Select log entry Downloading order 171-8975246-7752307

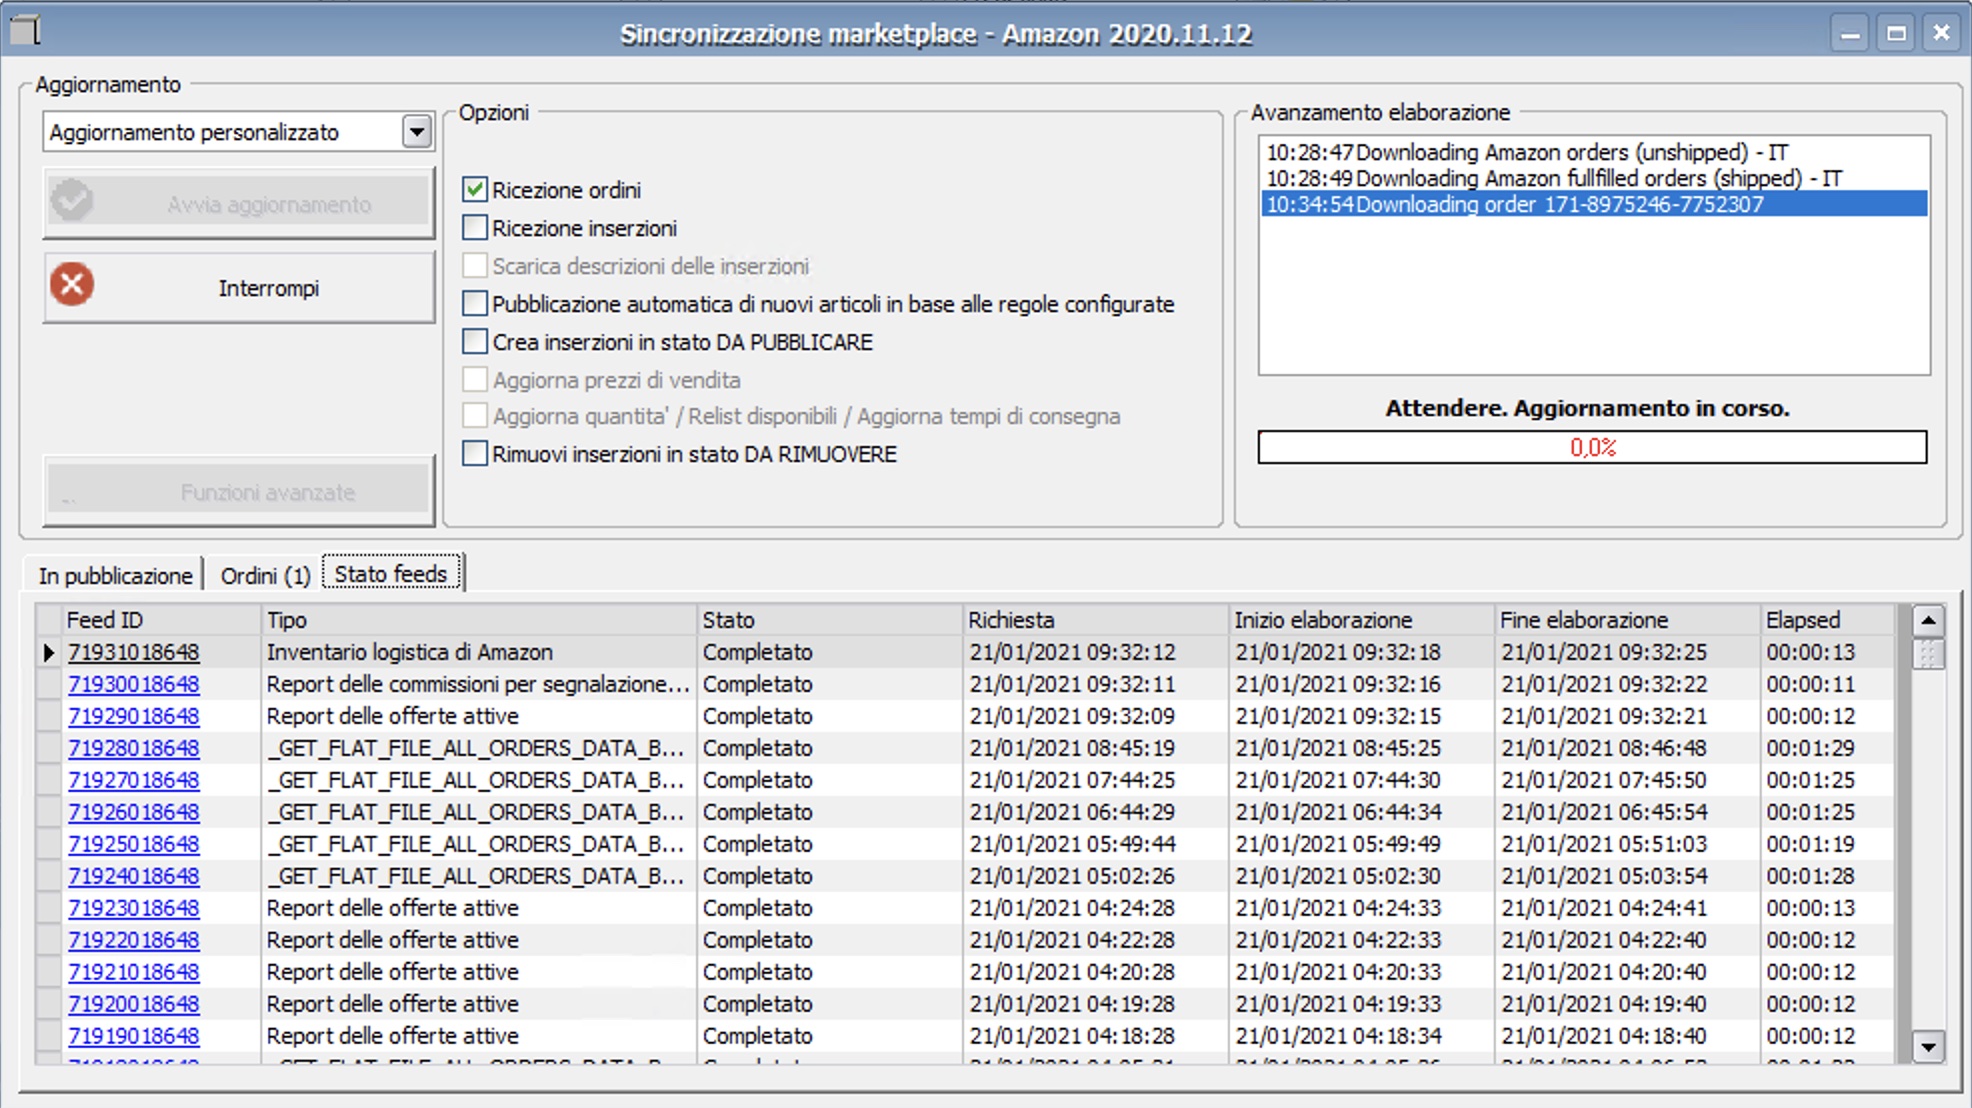click(1593, 204)
